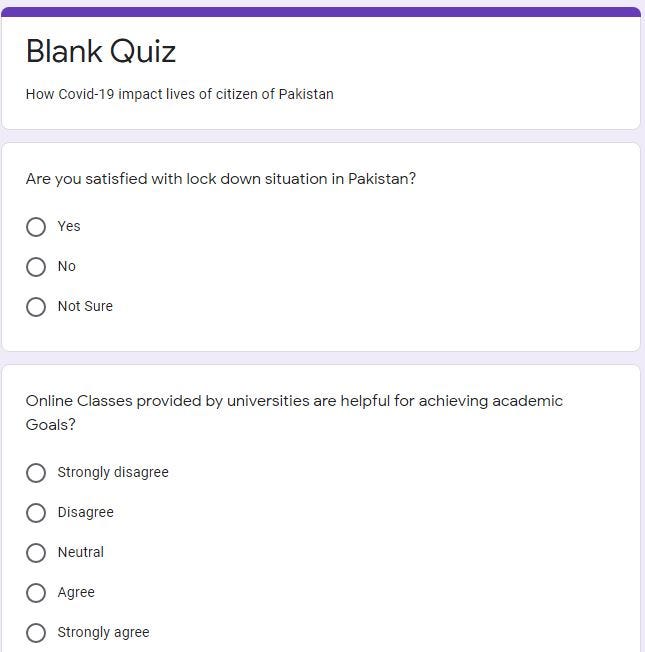Click the Neutral label text
The width and height of the screenshot is (645, 652).
pos(81,552)
